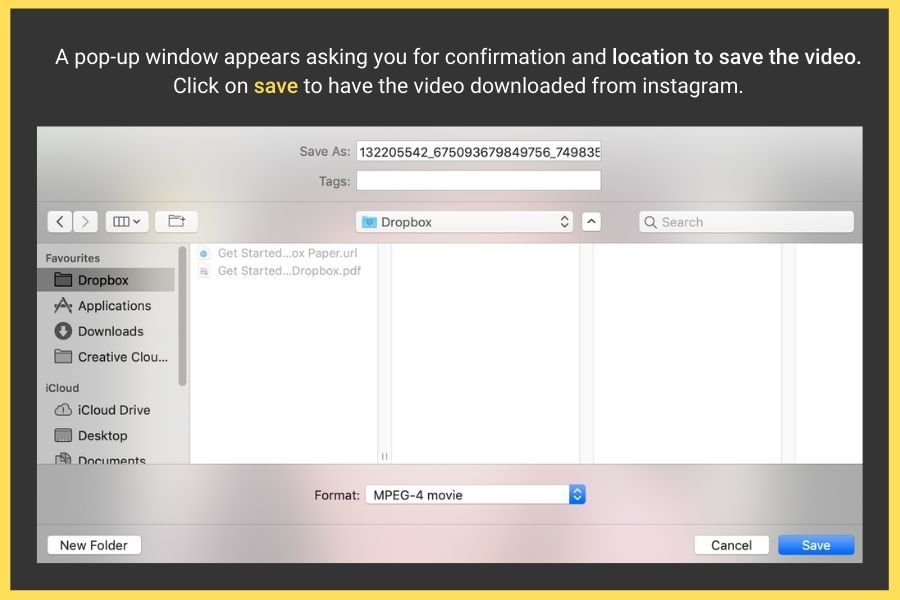
Task: Click the Downloads arrow icon in sidebar
Action: coord(63,331)
